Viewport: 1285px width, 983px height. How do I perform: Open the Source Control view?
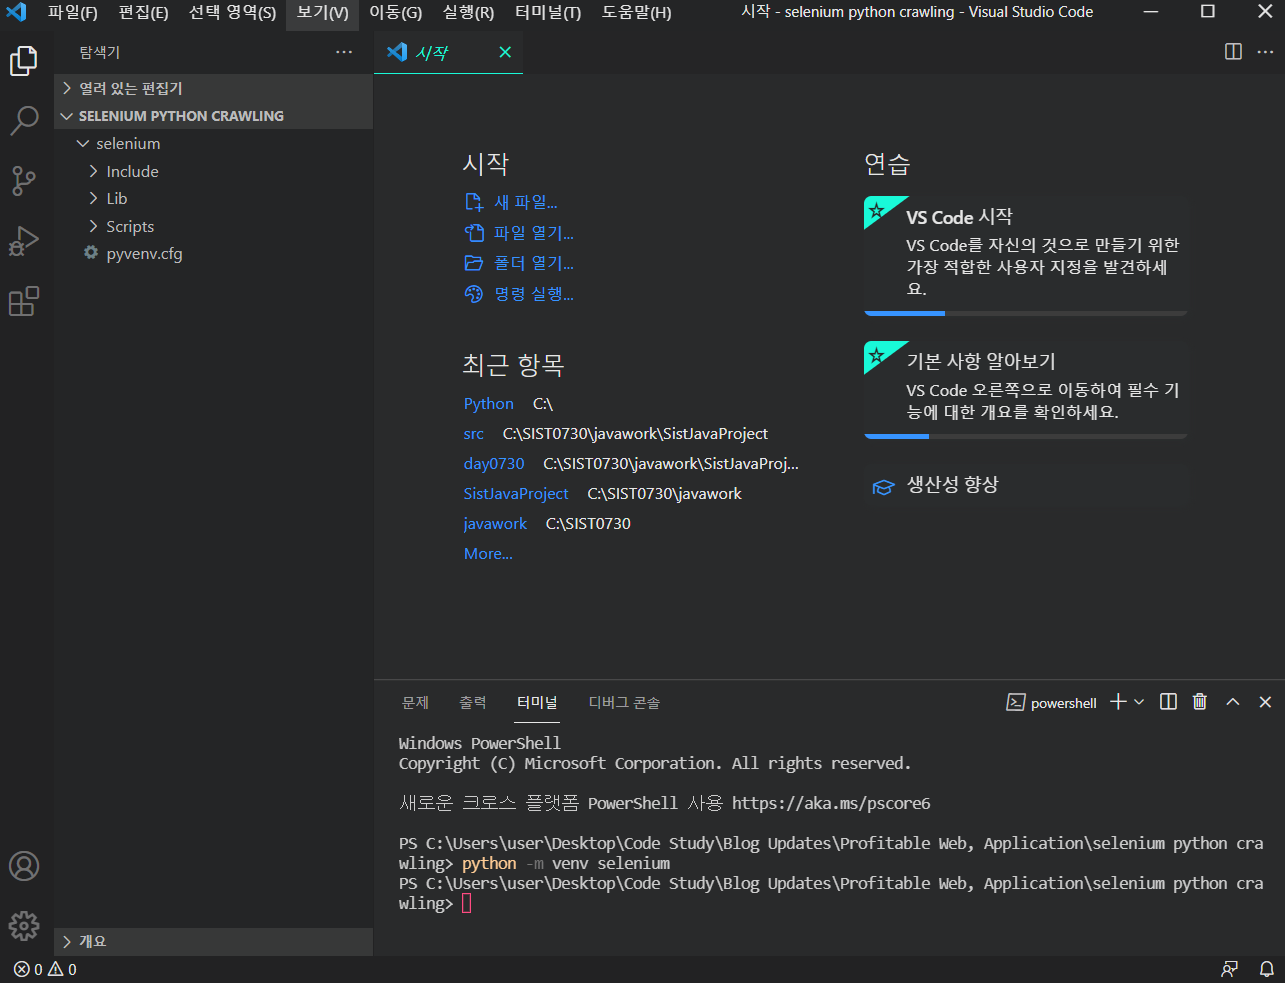[24, 181]
